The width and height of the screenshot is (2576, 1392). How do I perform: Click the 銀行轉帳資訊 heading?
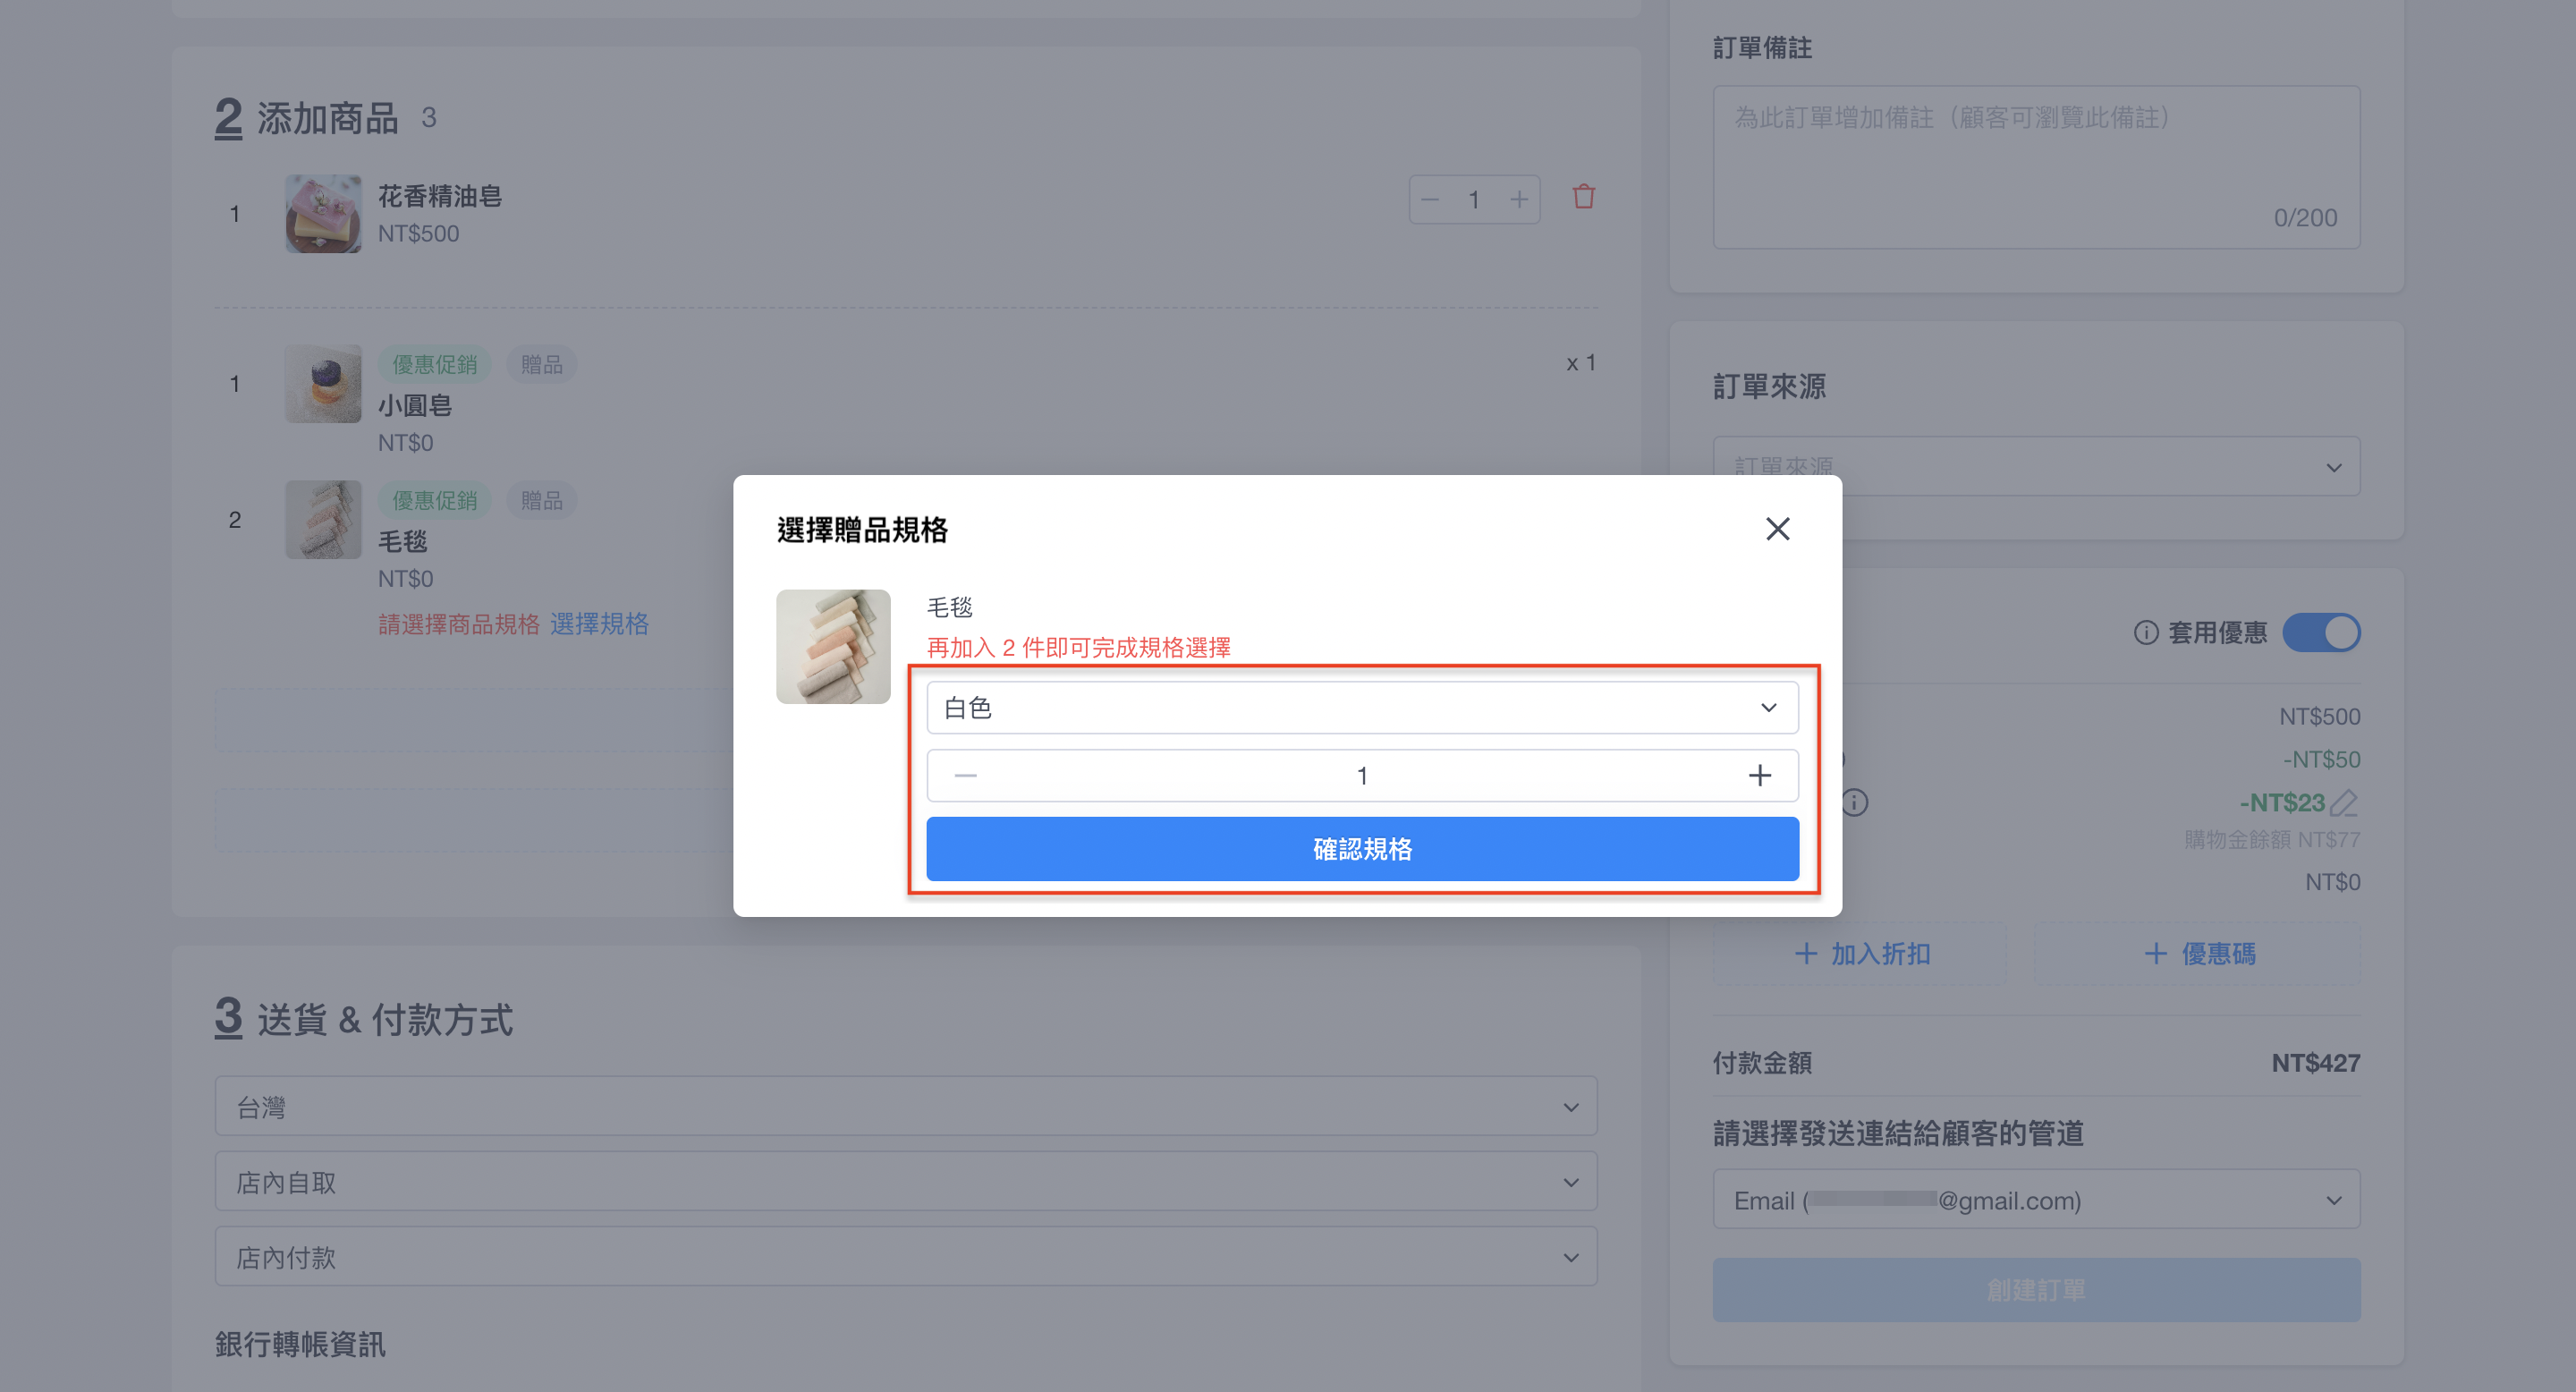pos(300,1344)
